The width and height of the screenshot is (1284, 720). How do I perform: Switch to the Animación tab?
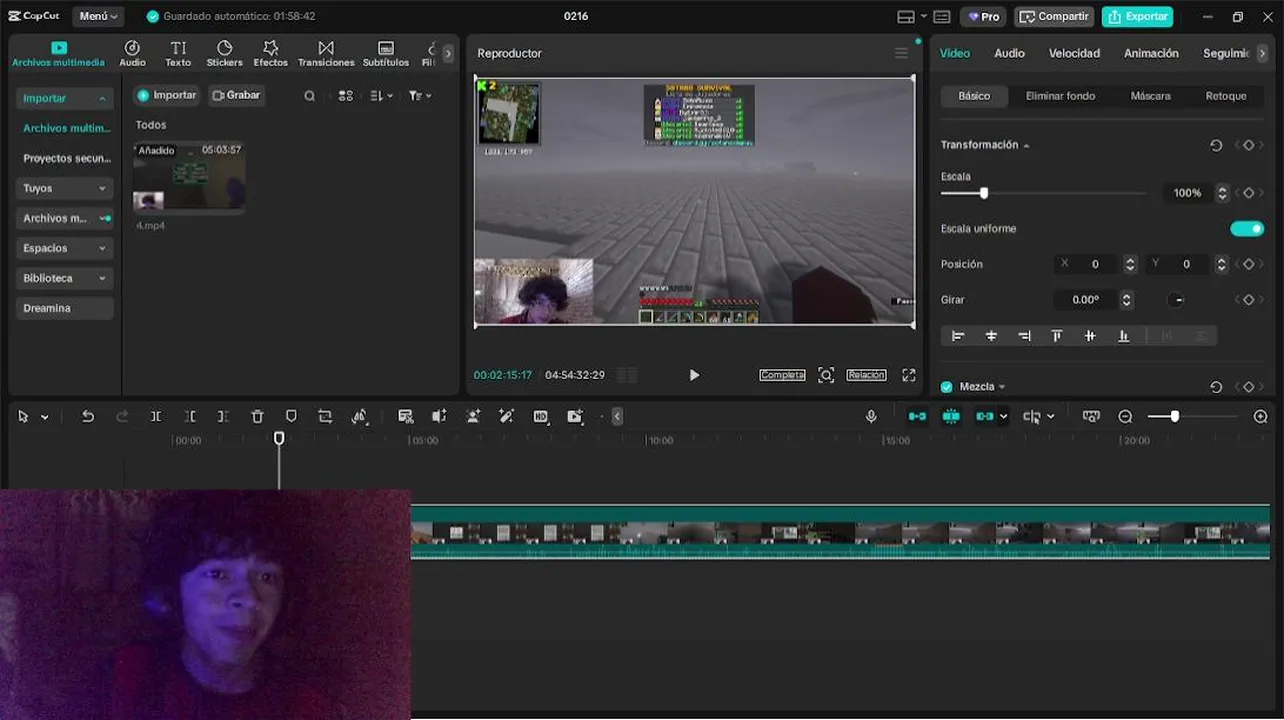pyautogui.click(x=1151, y=53)
